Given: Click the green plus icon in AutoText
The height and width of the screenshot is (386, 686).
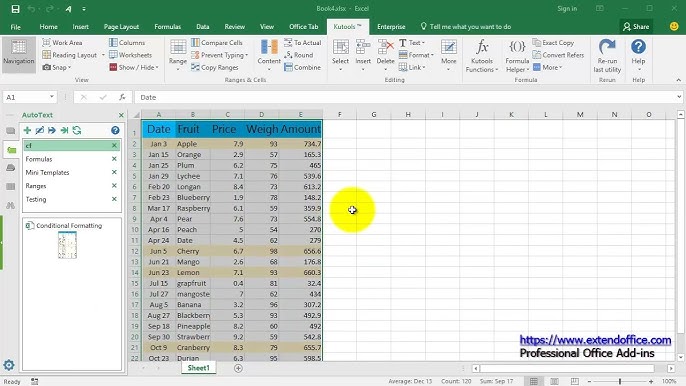Looking at the screenshot, I should (27, 130).
